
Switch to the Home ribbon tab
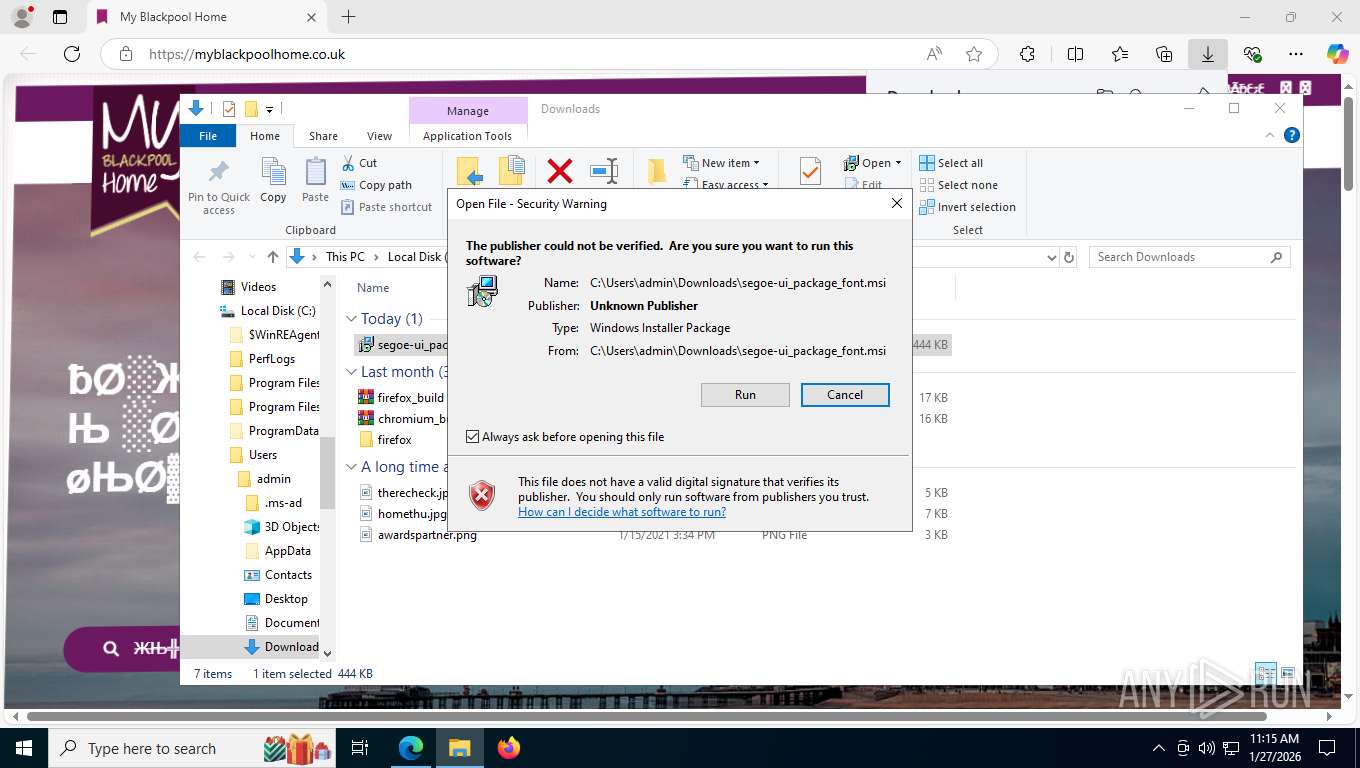[265, 136]
